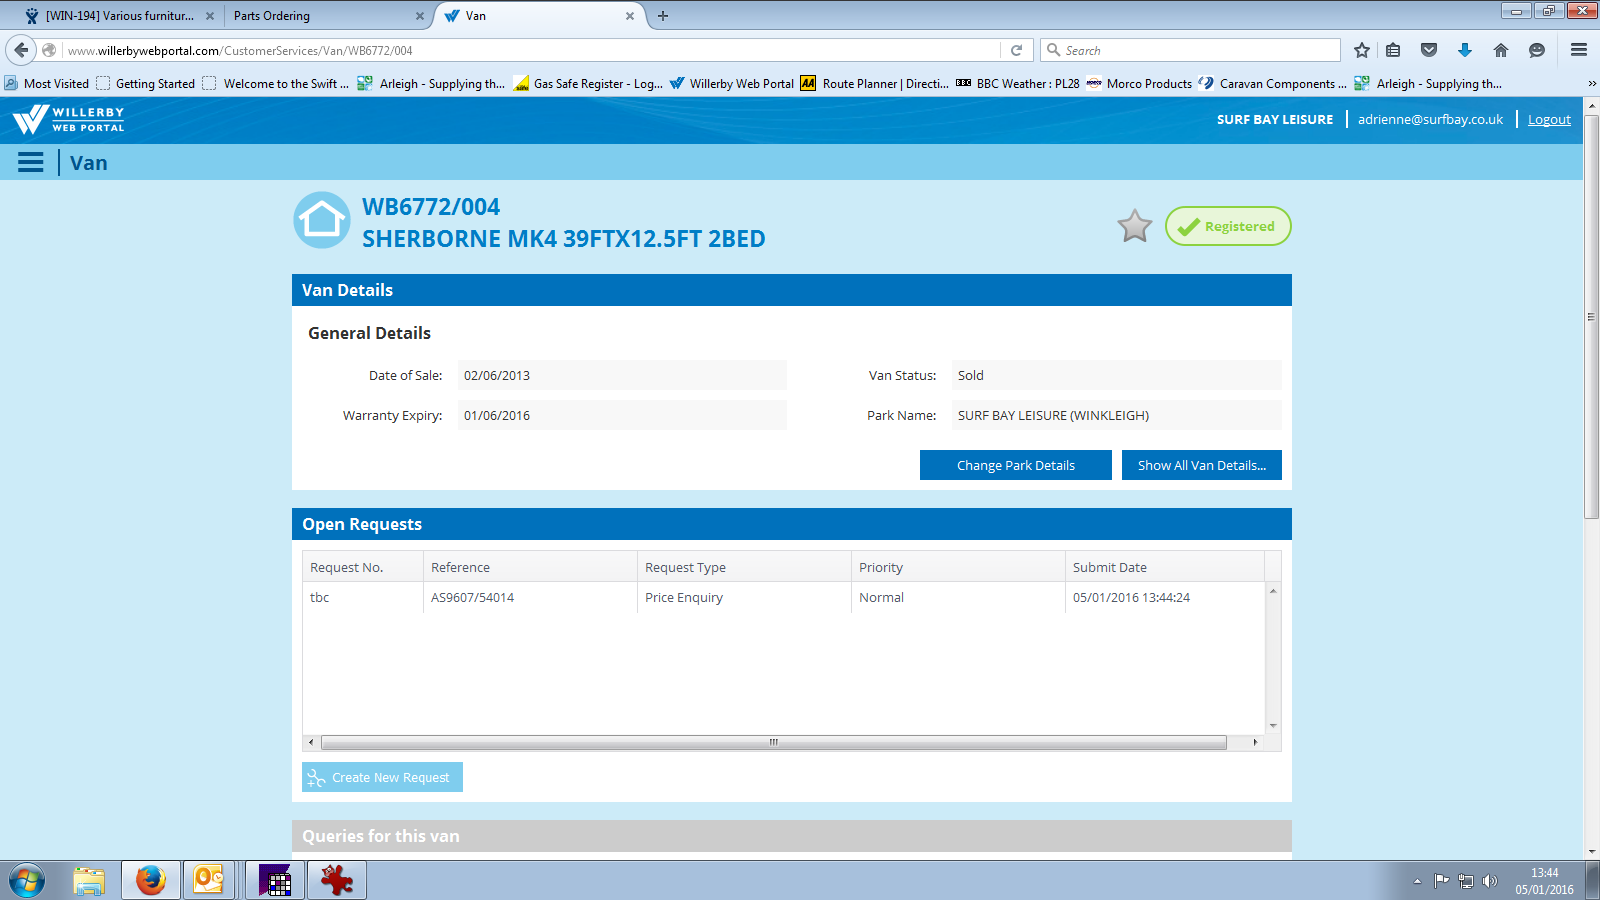This screenshot has width=1600, height=900.
Task: Click the Submit Date column header
Action: pyautogui.click(x=1165, y=567)
